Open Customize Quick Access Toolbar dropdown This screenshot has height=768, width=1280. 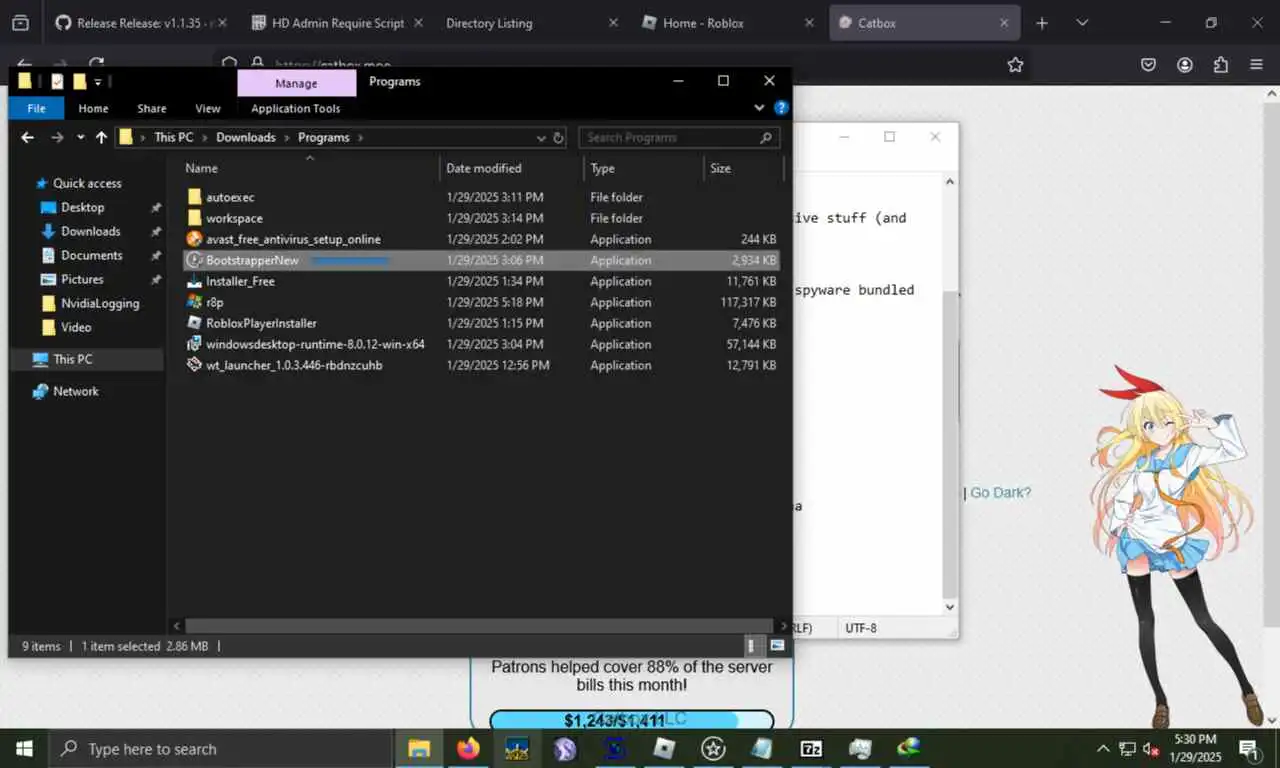tap(98, 82)
